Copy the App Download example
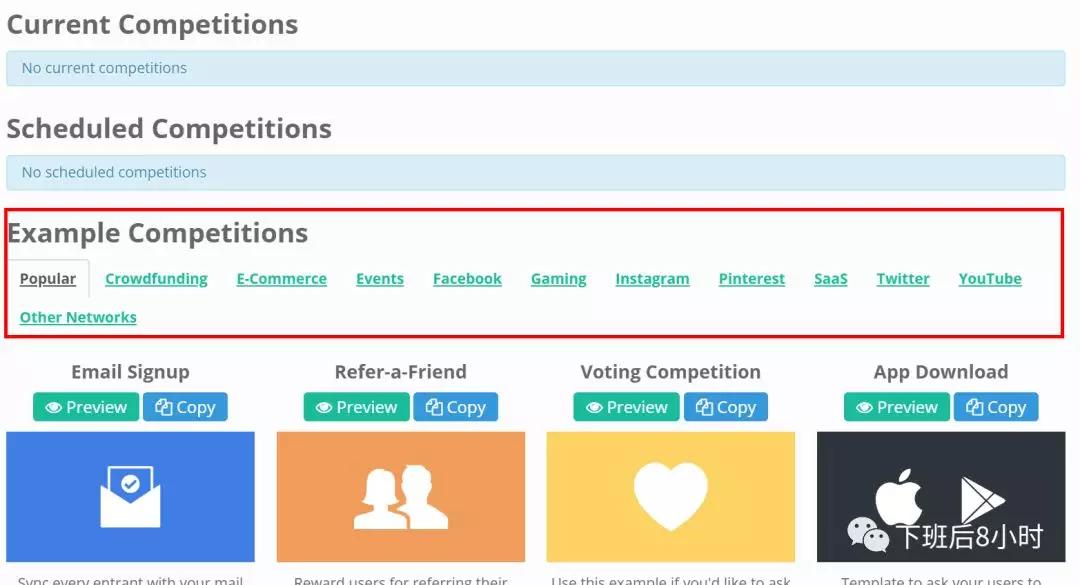The height and width of the screenshot is (585, 1080). point(996,407)
